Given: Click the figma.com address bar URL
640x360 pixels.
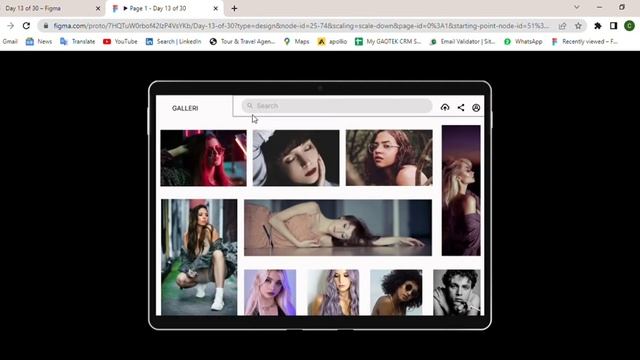Looking at the screenshot, I should point(301,26).
